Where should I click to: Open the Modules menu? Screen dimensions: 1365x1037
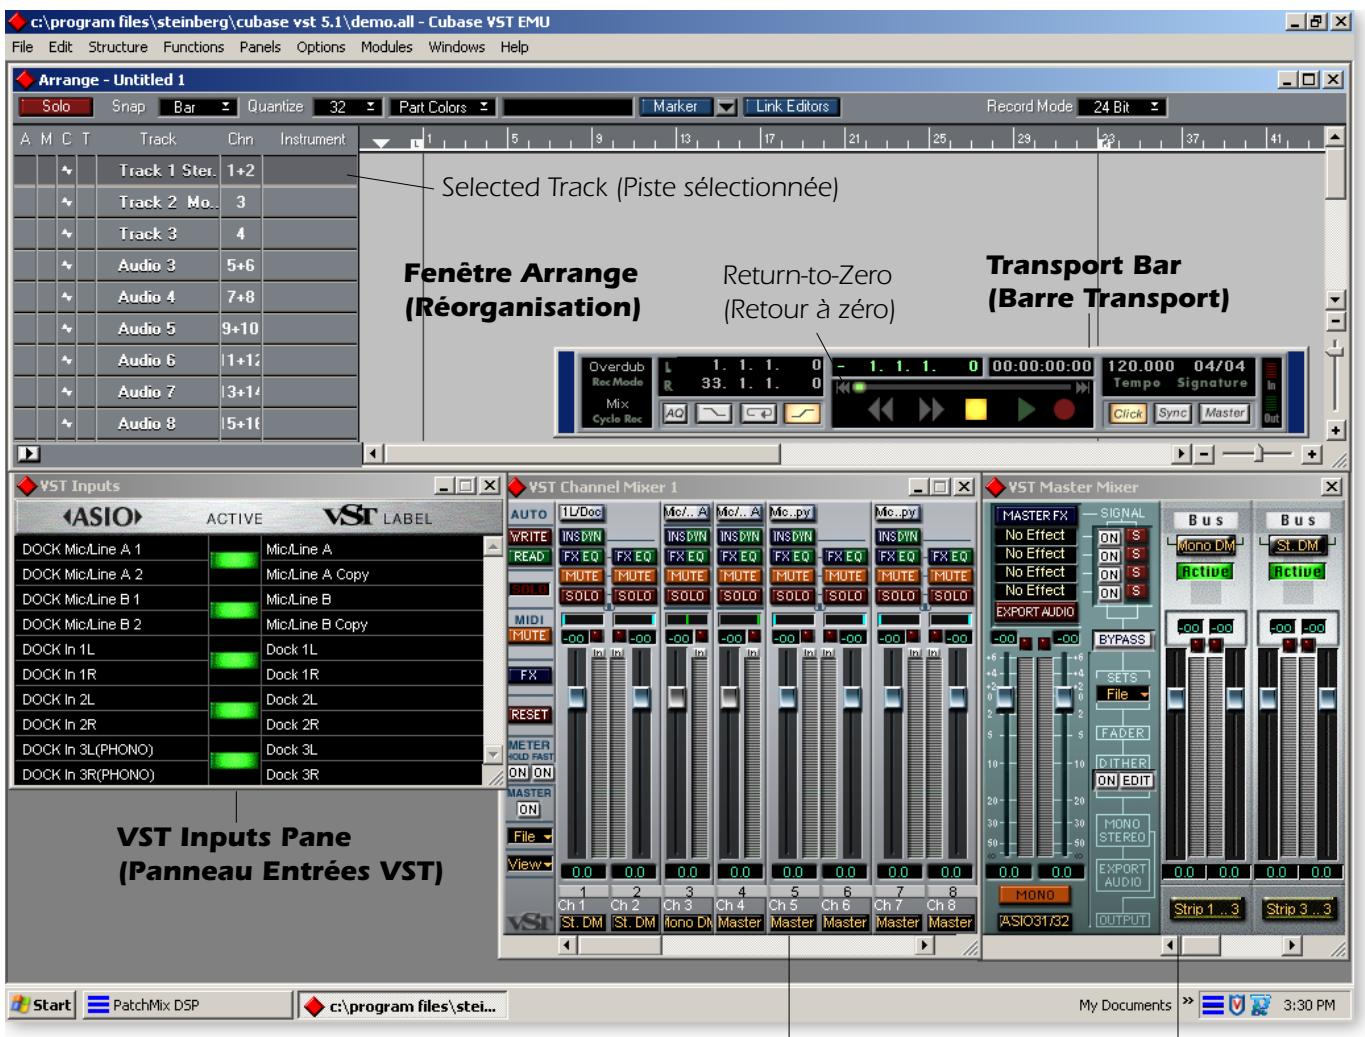[386, 47]
